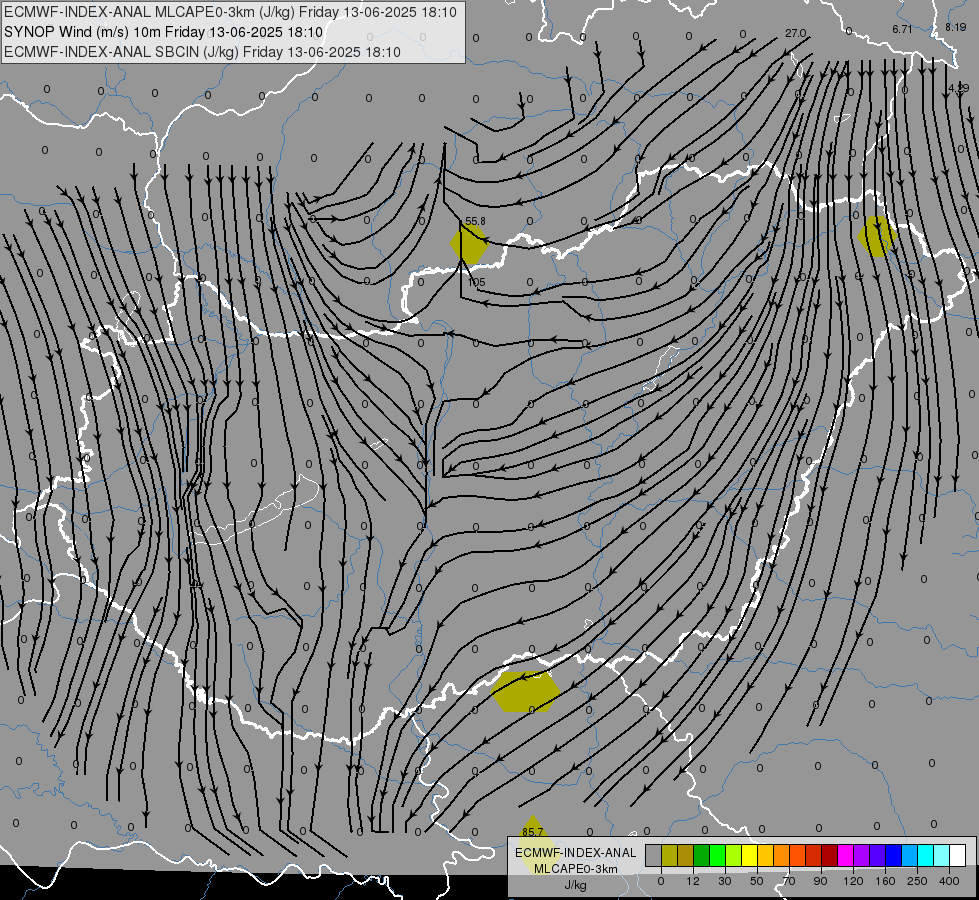Click the legend tick label '250'
The width and height of the screenshot is (979, 900).
click(x=917, y=881)
